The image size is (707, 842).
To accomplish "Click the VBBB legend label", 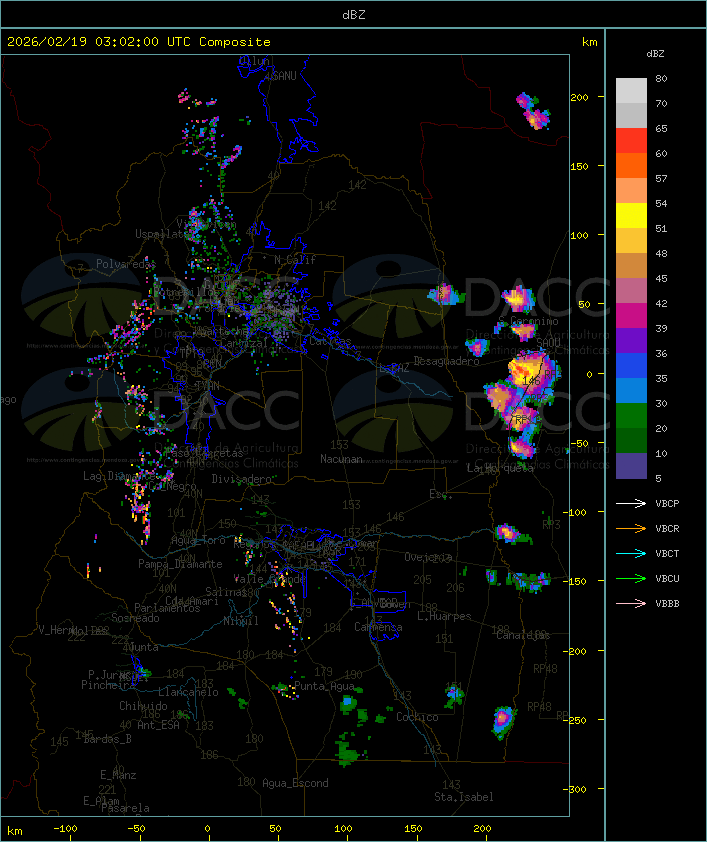I will 667,604.
